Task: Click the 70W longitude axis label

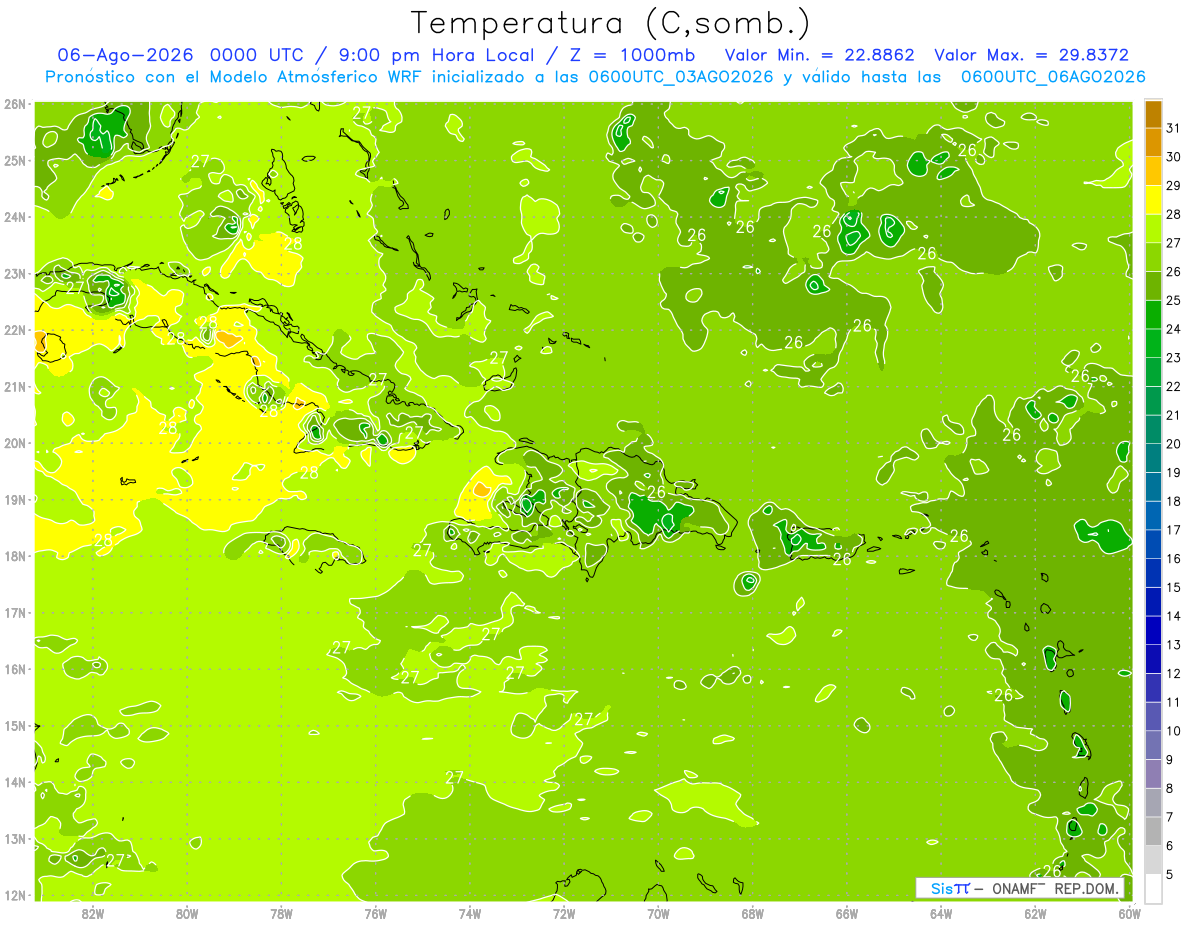Action: click(x=658, y=913)
